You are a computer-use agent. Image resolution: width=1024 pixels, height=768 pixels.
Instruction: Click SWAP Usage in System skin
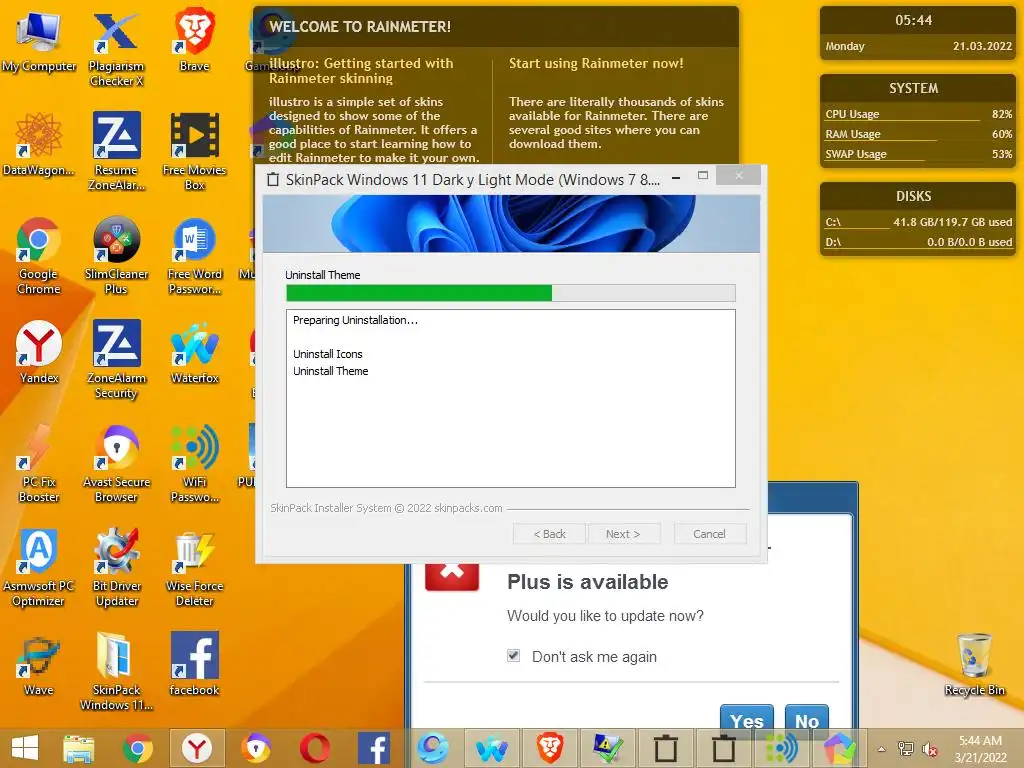pos(918,155)
